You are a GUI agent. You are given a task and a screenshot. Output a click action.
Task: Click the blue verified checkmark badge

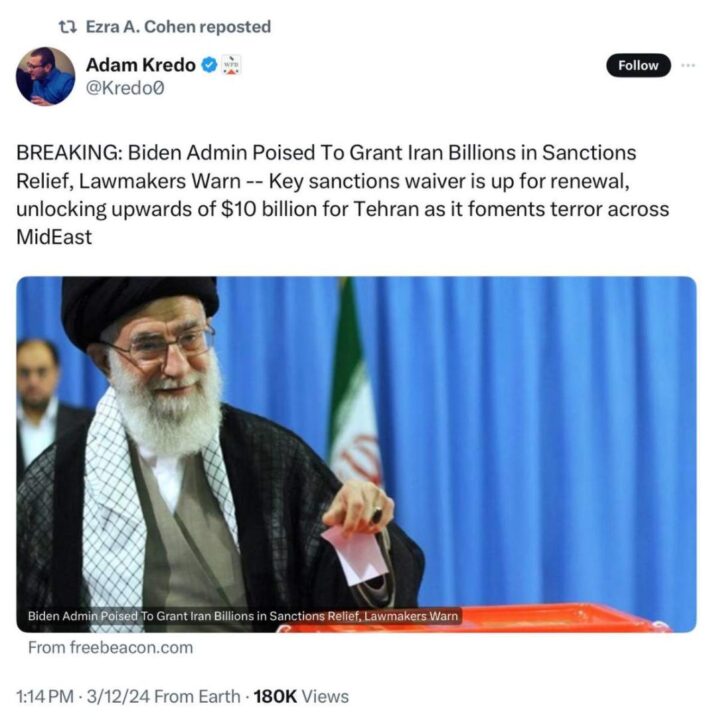click(209, 65)
